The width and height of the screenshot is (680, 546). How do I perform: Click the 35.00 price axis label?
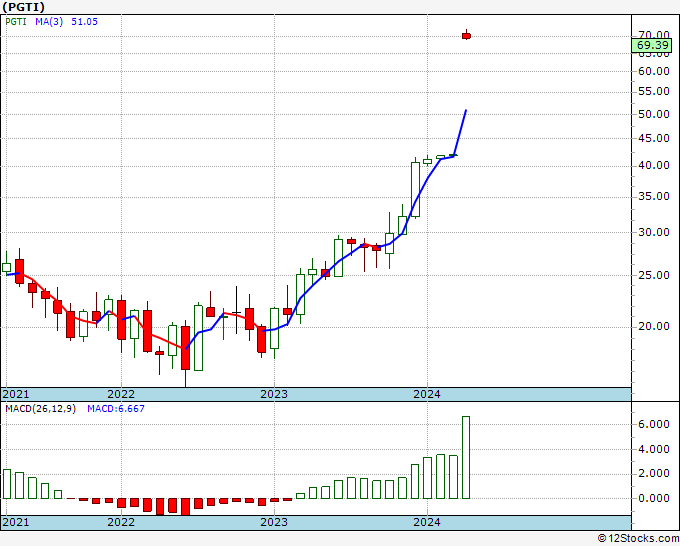tap(654, 196)
